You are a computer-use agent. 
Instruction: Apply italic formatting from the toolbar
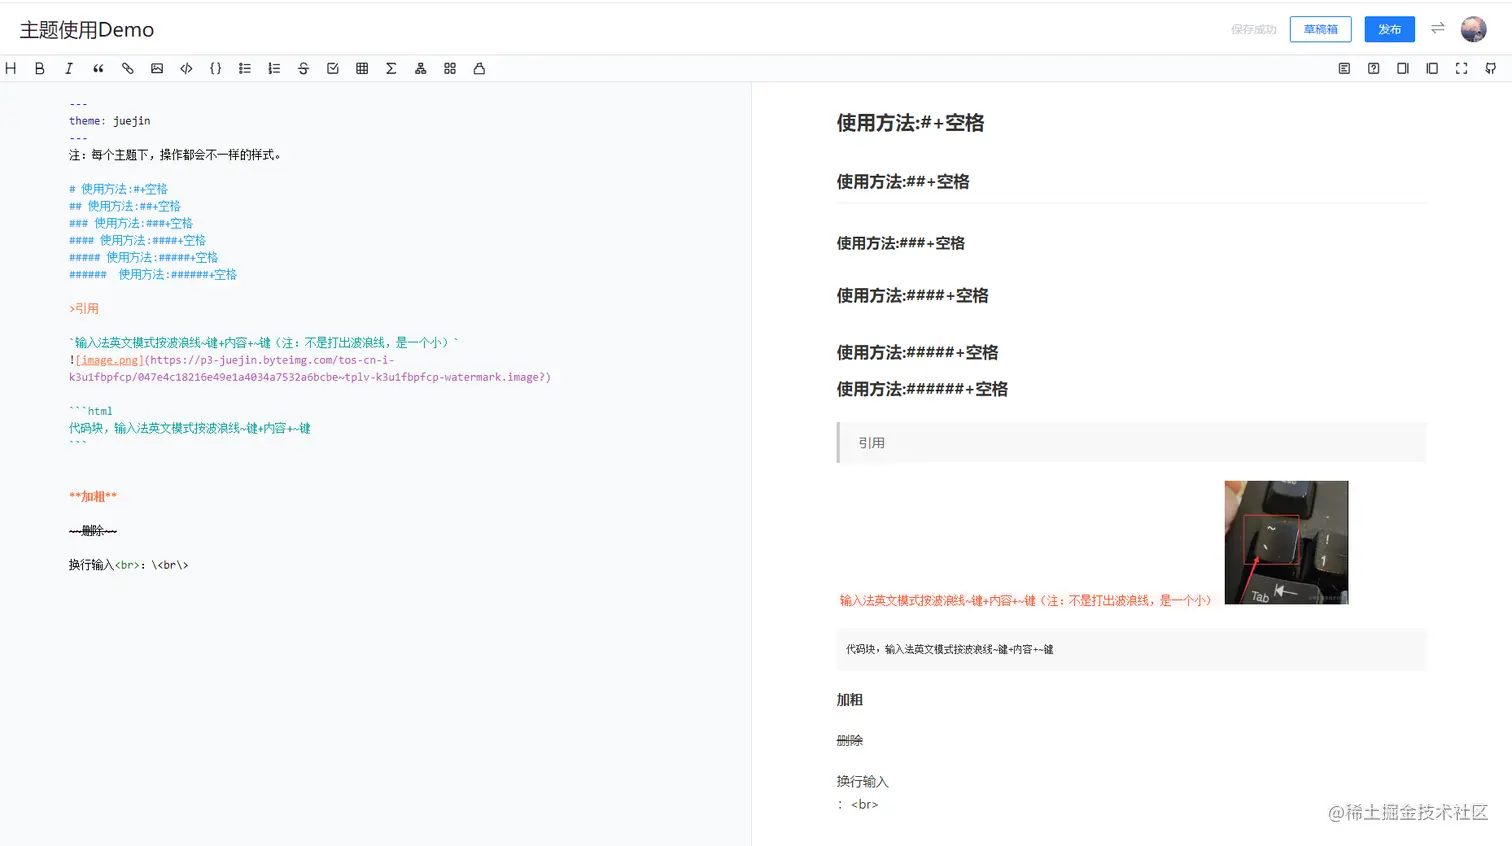coord(69,69)
